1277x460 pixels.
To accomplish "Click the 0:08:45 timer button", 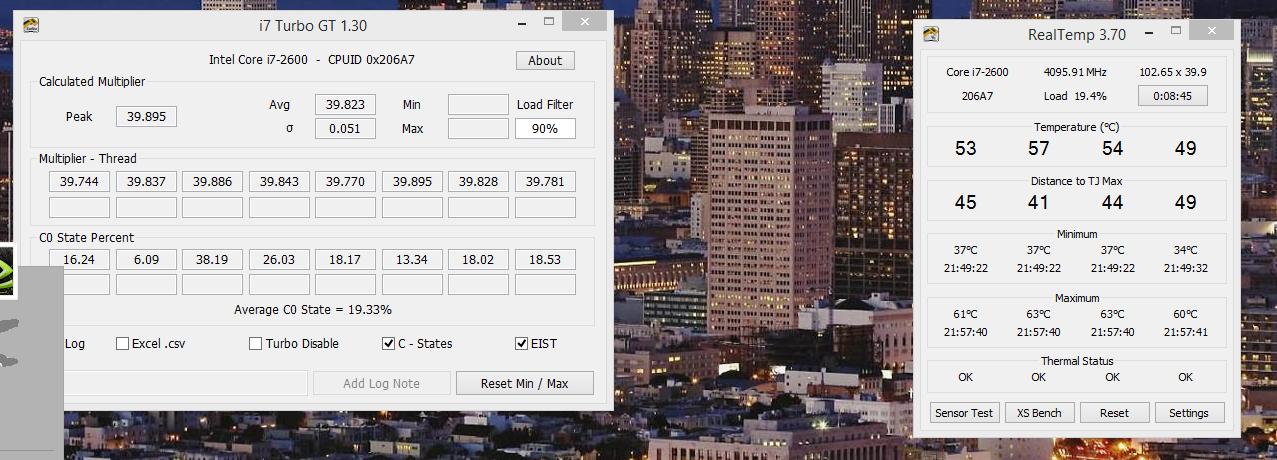I will pyautogui.click(x=1172, y=96).
